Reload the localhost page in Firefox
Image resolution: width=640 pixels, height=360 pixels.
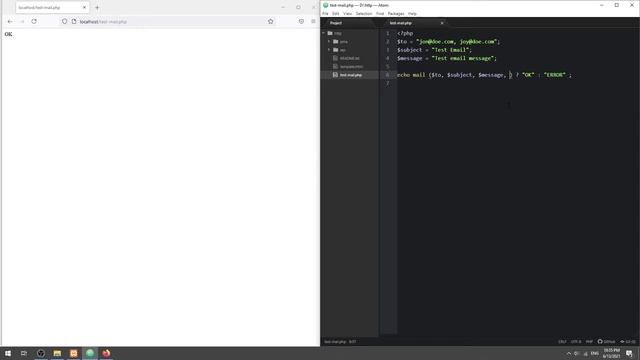[x=34, y=21]
